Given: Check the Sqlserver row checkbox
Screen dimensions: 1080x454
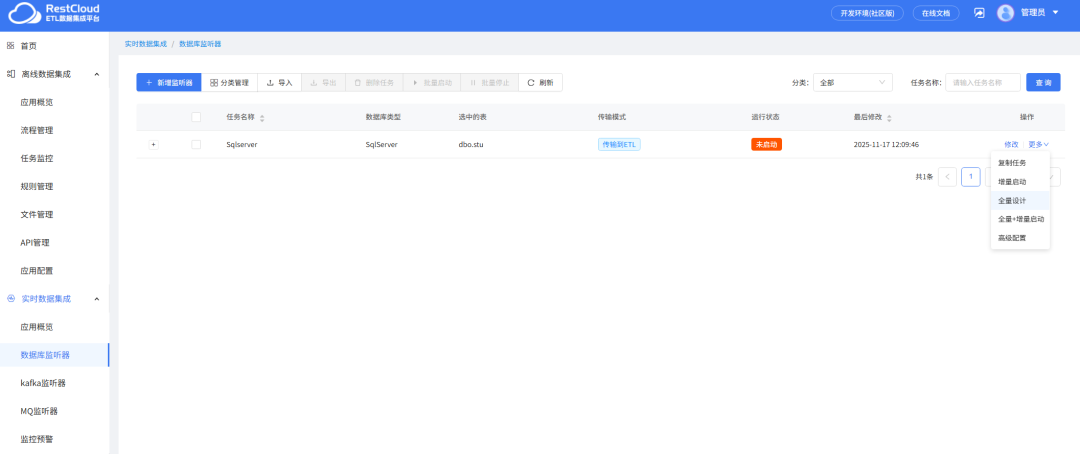Looking at the screenshot, I should (x=196, y=145).
